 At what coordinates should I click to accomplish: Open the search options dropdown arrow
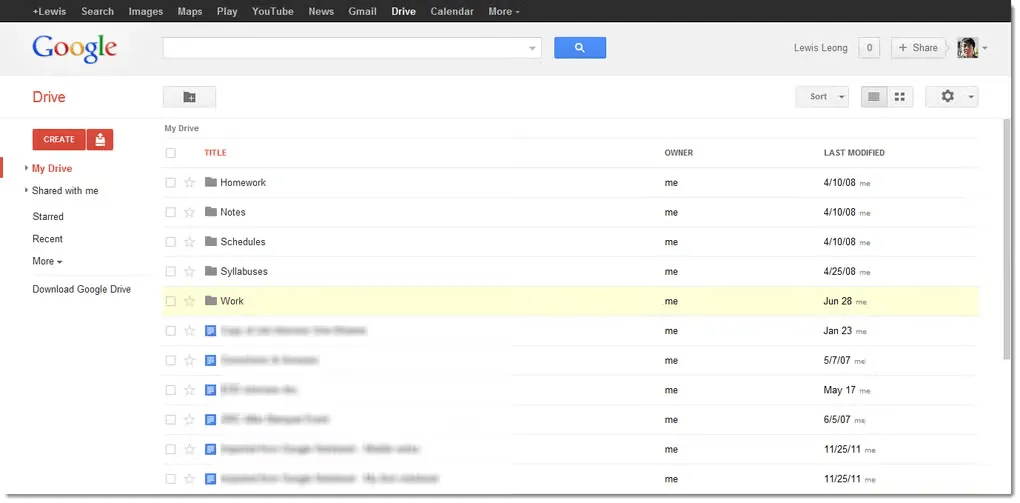[x=532, y=48]
